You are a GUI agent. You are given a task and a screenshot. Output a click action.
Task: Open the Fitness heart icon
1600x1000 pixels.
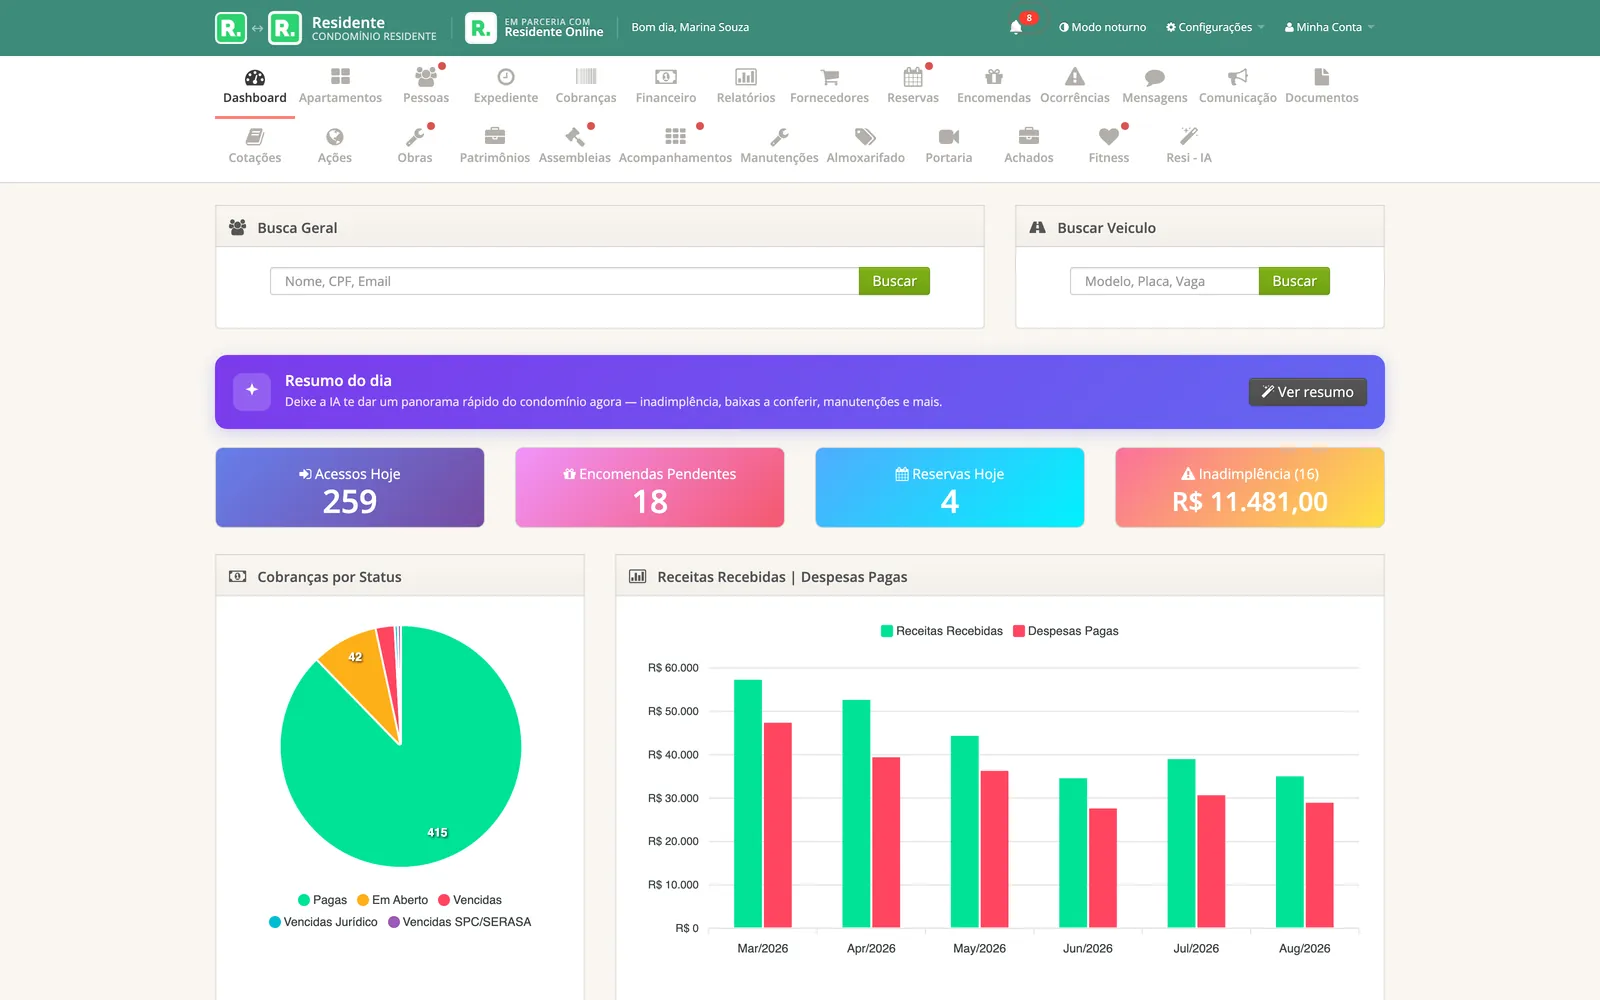[1108, 137]
